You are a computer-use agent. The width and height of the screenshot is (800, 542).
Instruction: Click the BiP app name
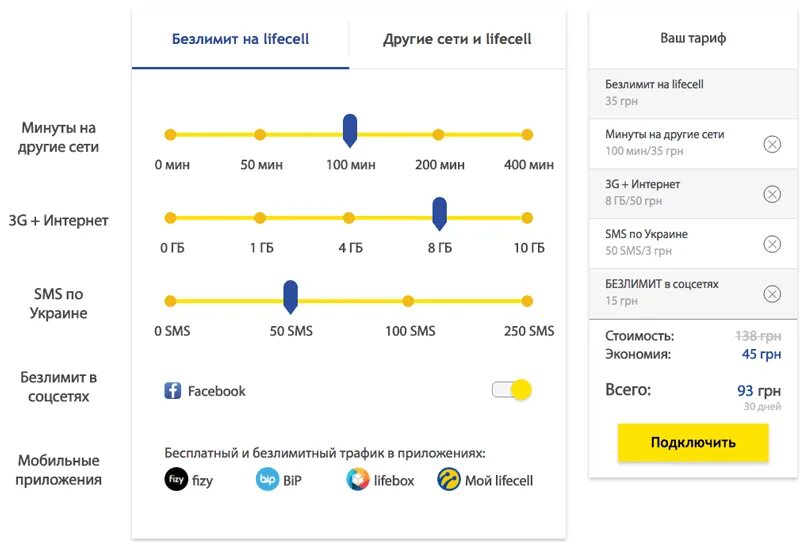pyautogui.click(x=292, y=481)
